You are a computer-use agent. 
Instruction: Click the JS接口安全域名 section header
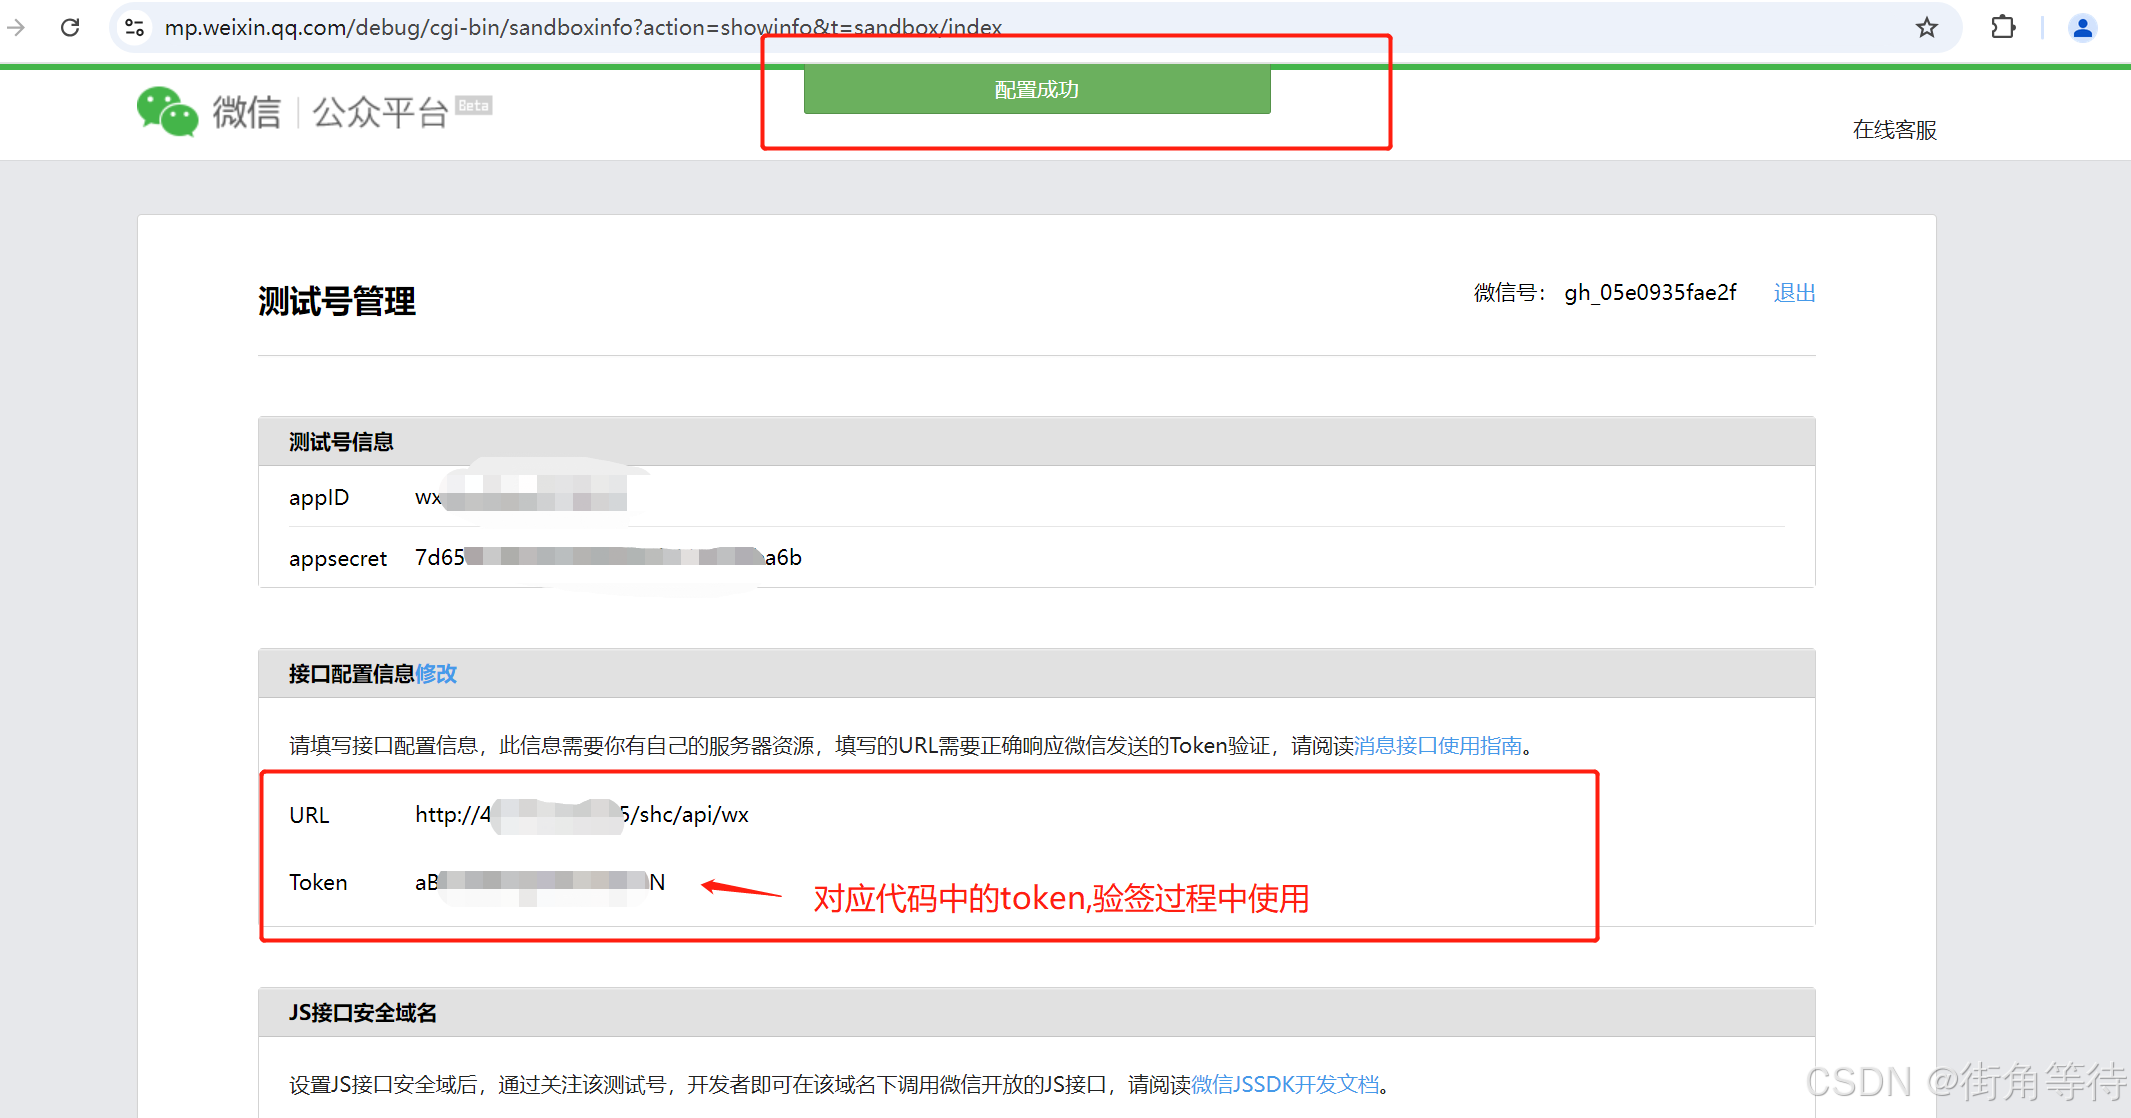pos(362,1013)
